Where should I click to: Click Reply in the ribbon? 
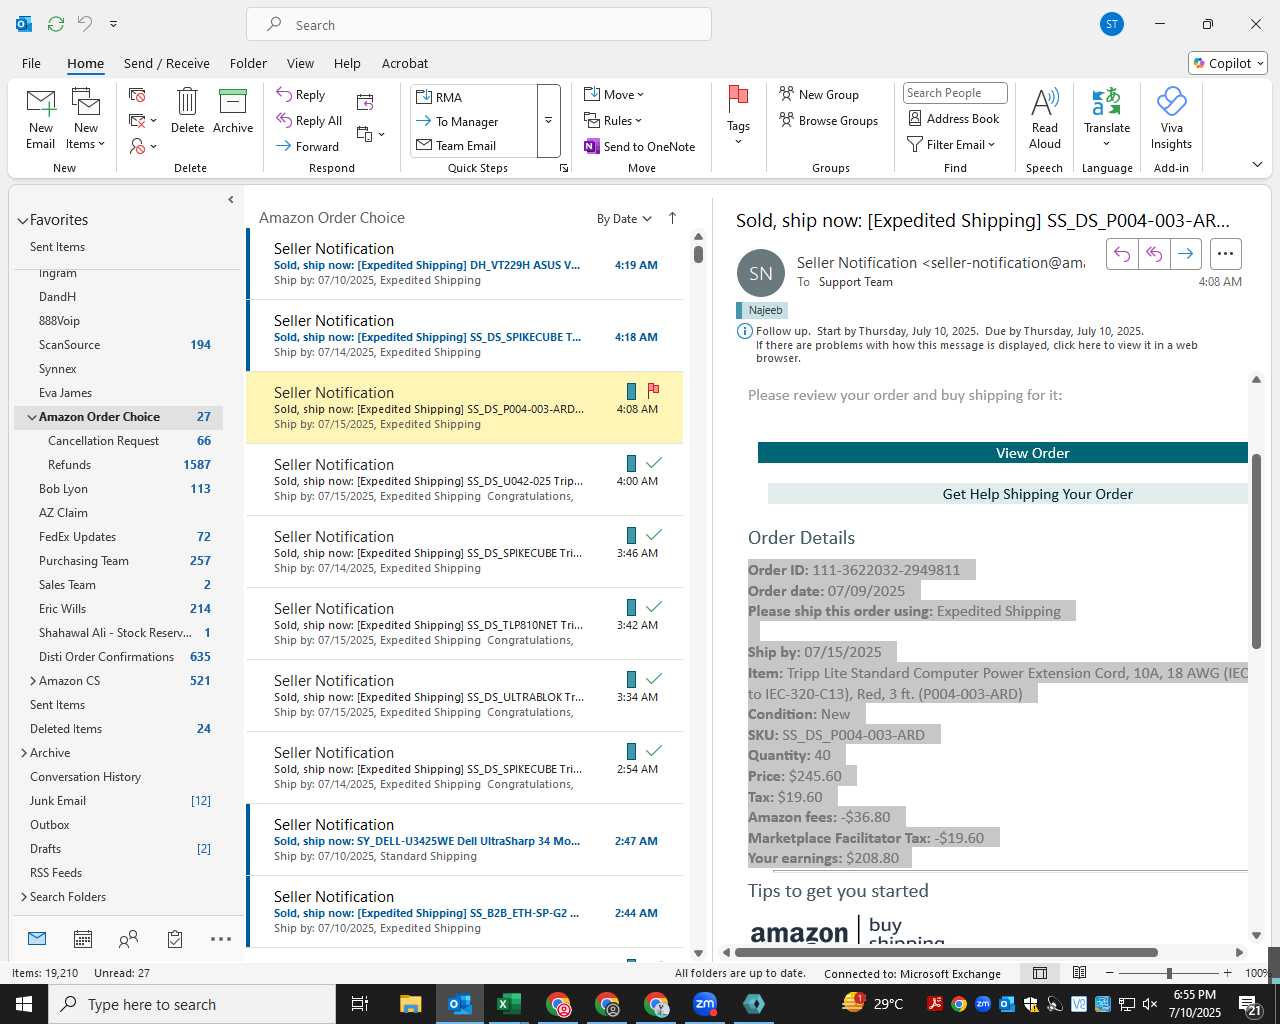301,95
